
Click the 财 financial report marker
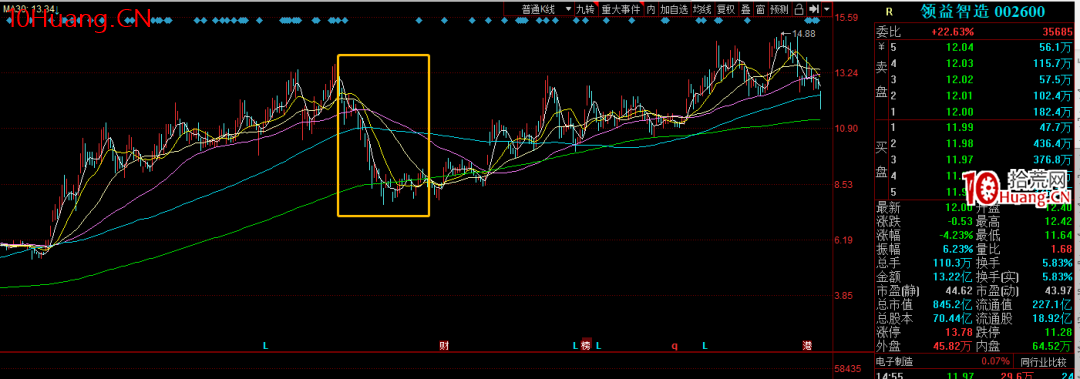click(x=444, y=345)
